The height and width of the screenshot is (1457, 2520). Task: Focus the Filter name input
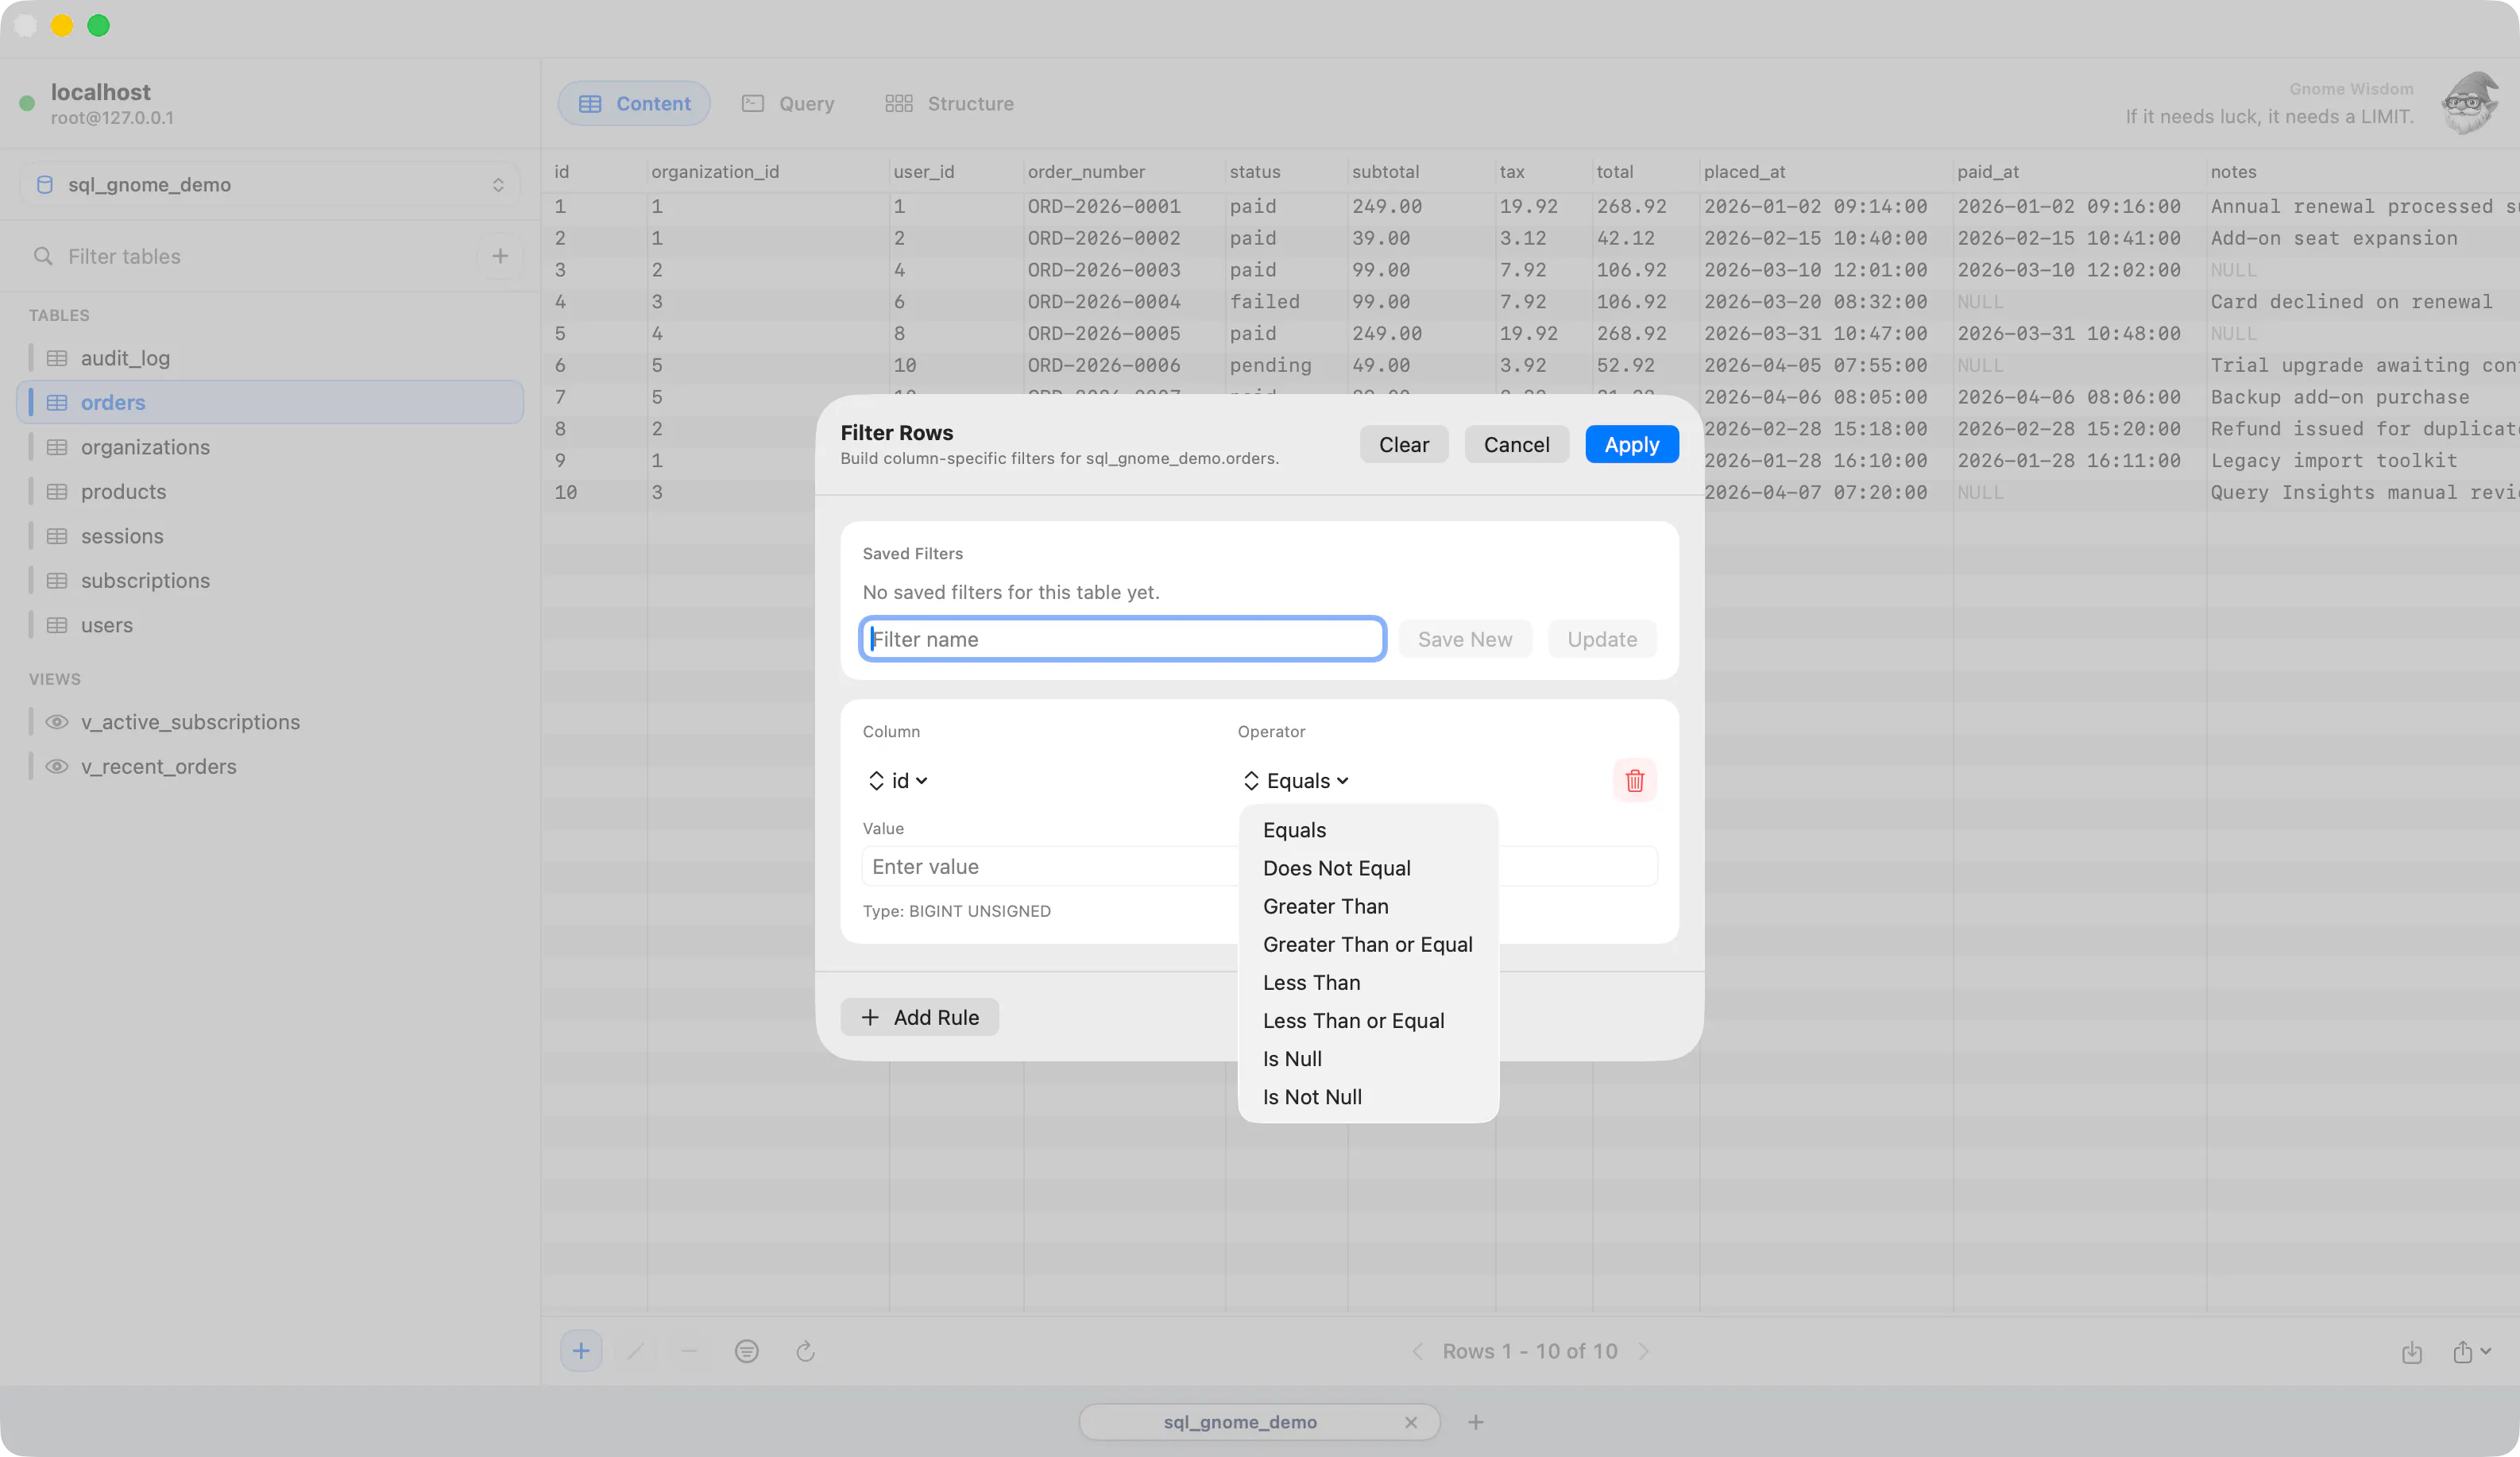(x=1123, y=639)
